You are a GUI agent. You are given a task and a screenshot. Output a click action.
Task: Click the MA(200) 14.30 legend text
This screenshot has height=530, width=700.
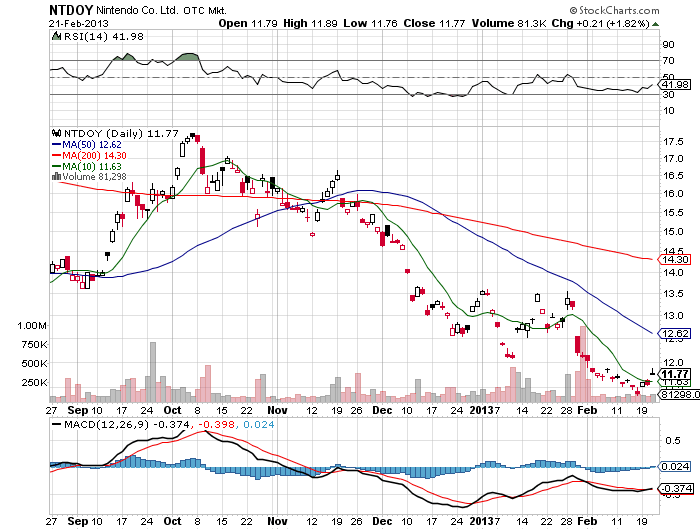(x=94, y=155)
